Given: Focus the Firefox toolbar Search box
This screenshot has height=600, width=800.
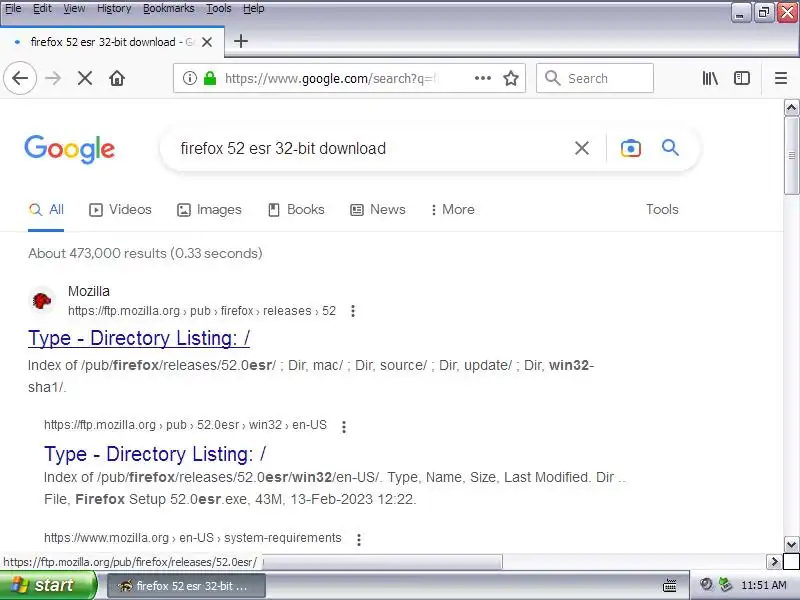Looking at the screenshot, I should (595, 78).
